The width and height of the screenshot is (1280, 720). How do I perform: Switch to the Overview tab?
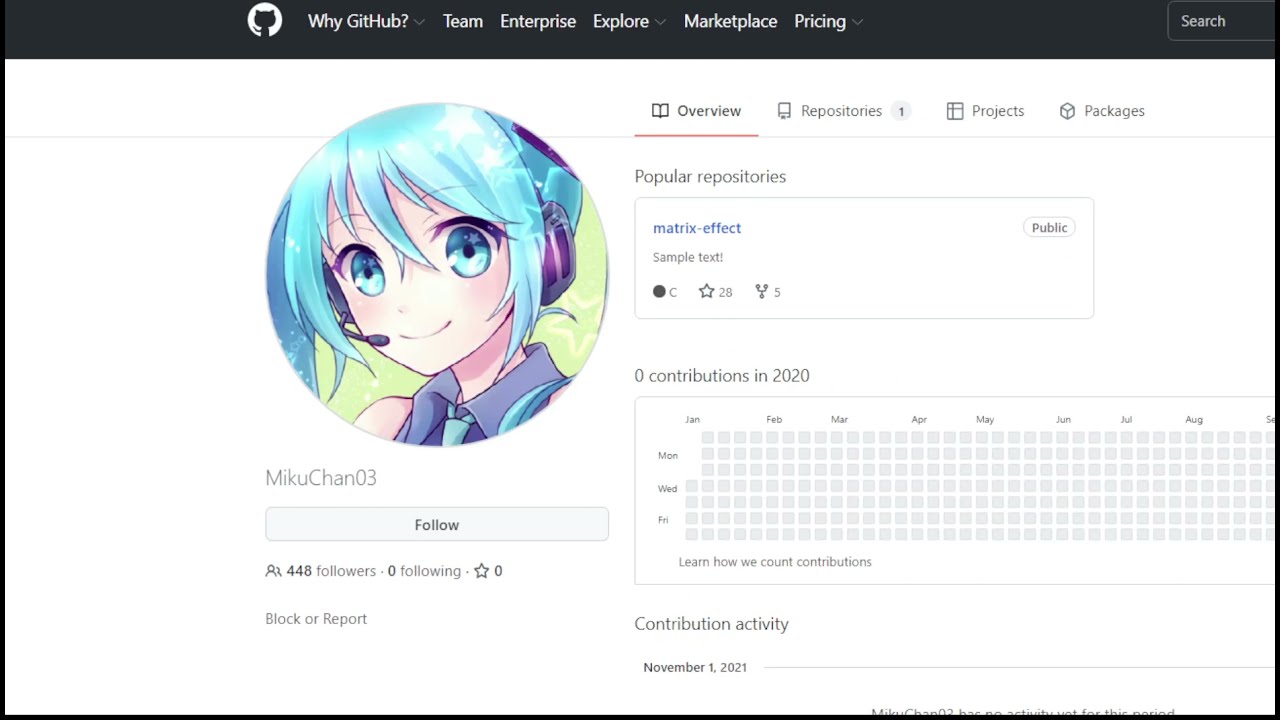696,111
